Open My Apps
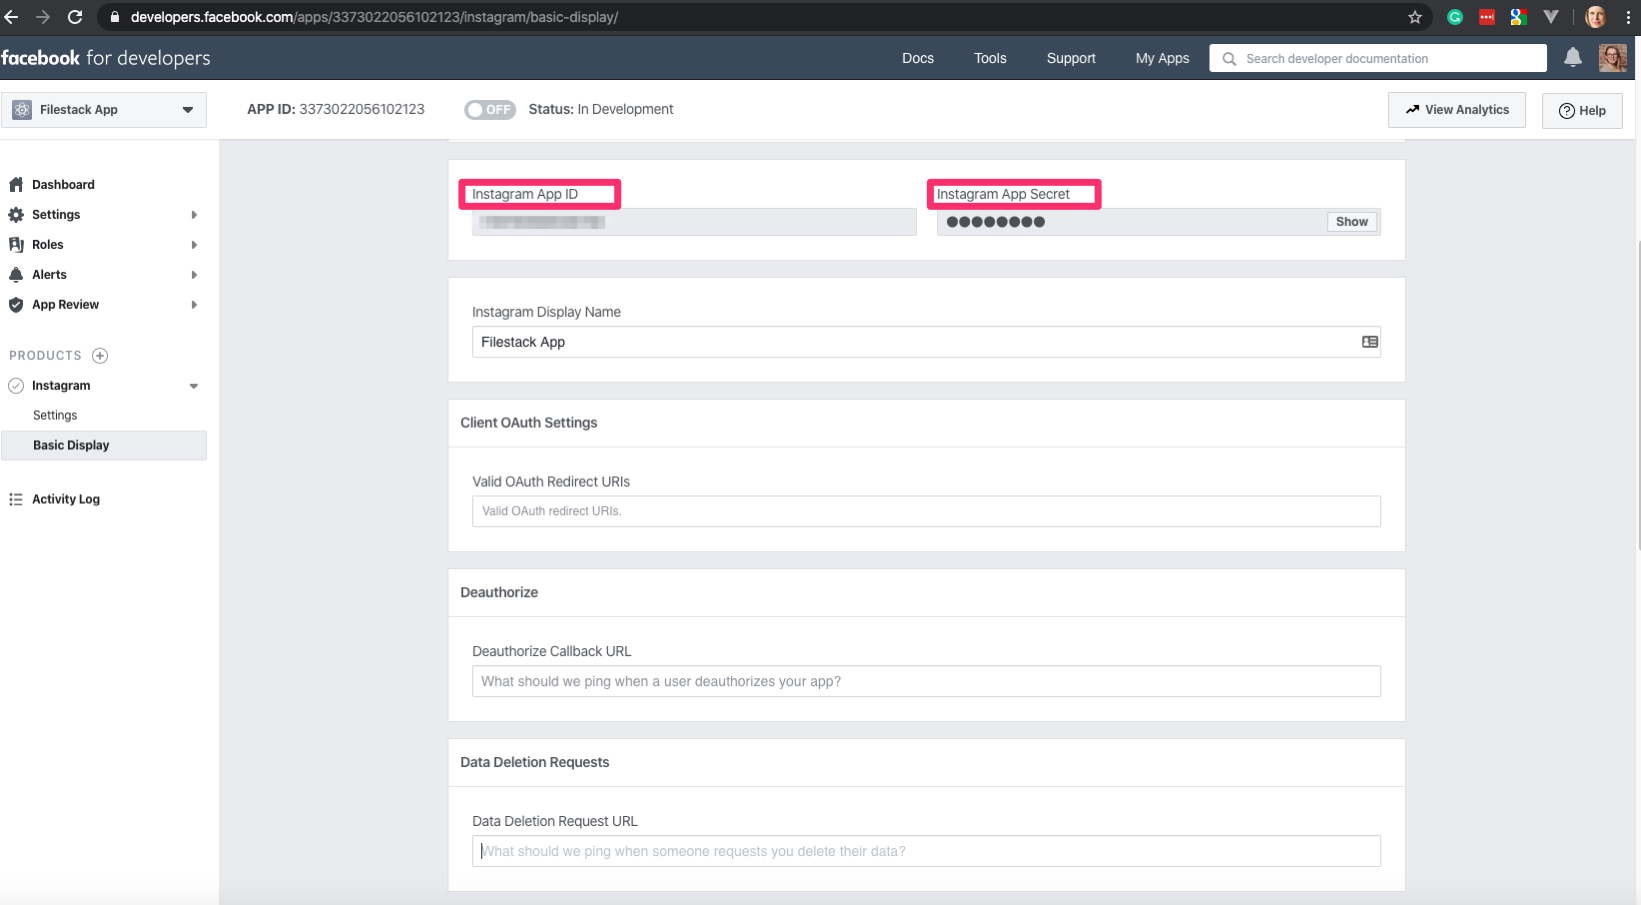1641x905 pixels. click(x=1162, y=58)
